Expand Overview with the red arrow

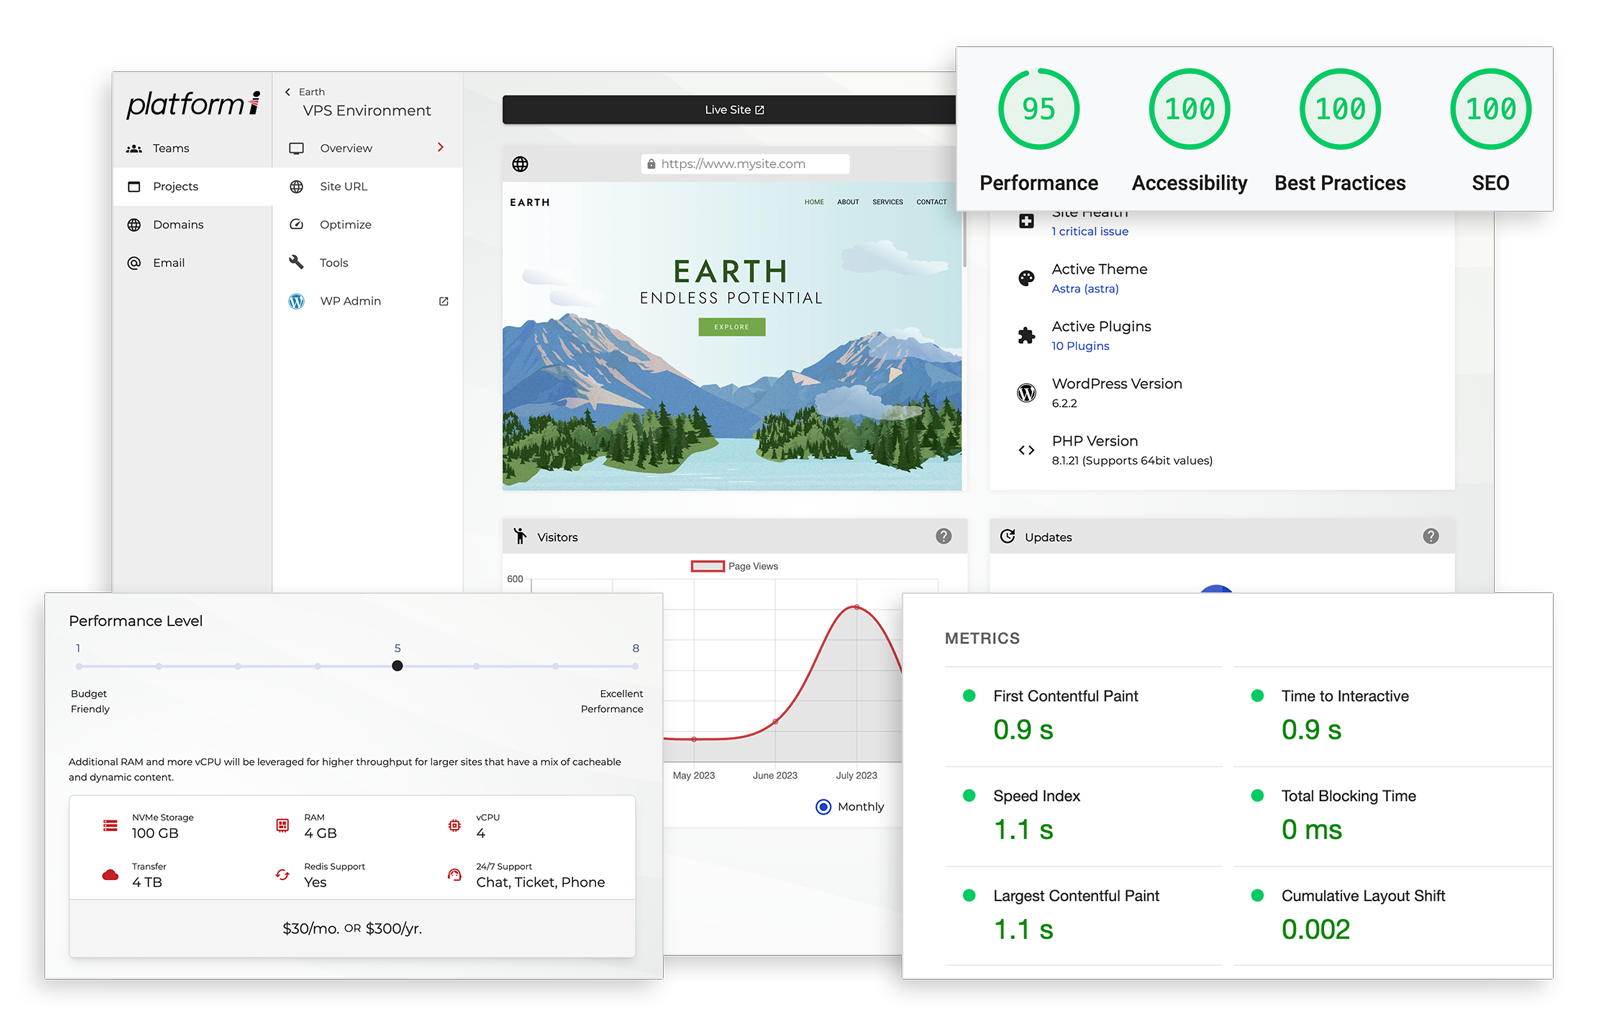(440, 148)
